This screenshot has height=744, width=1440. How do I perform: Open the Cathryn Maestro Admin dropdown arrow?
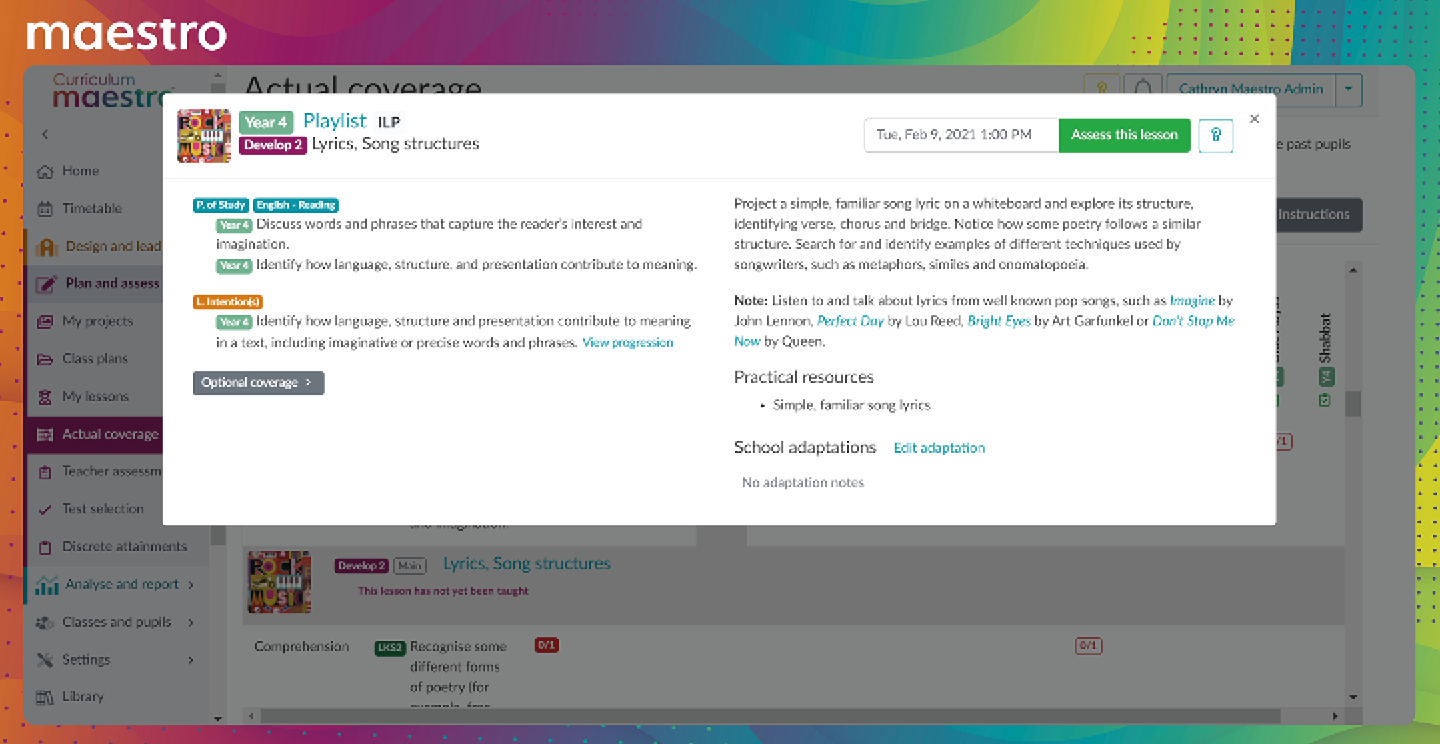(x=1350, y=89)
